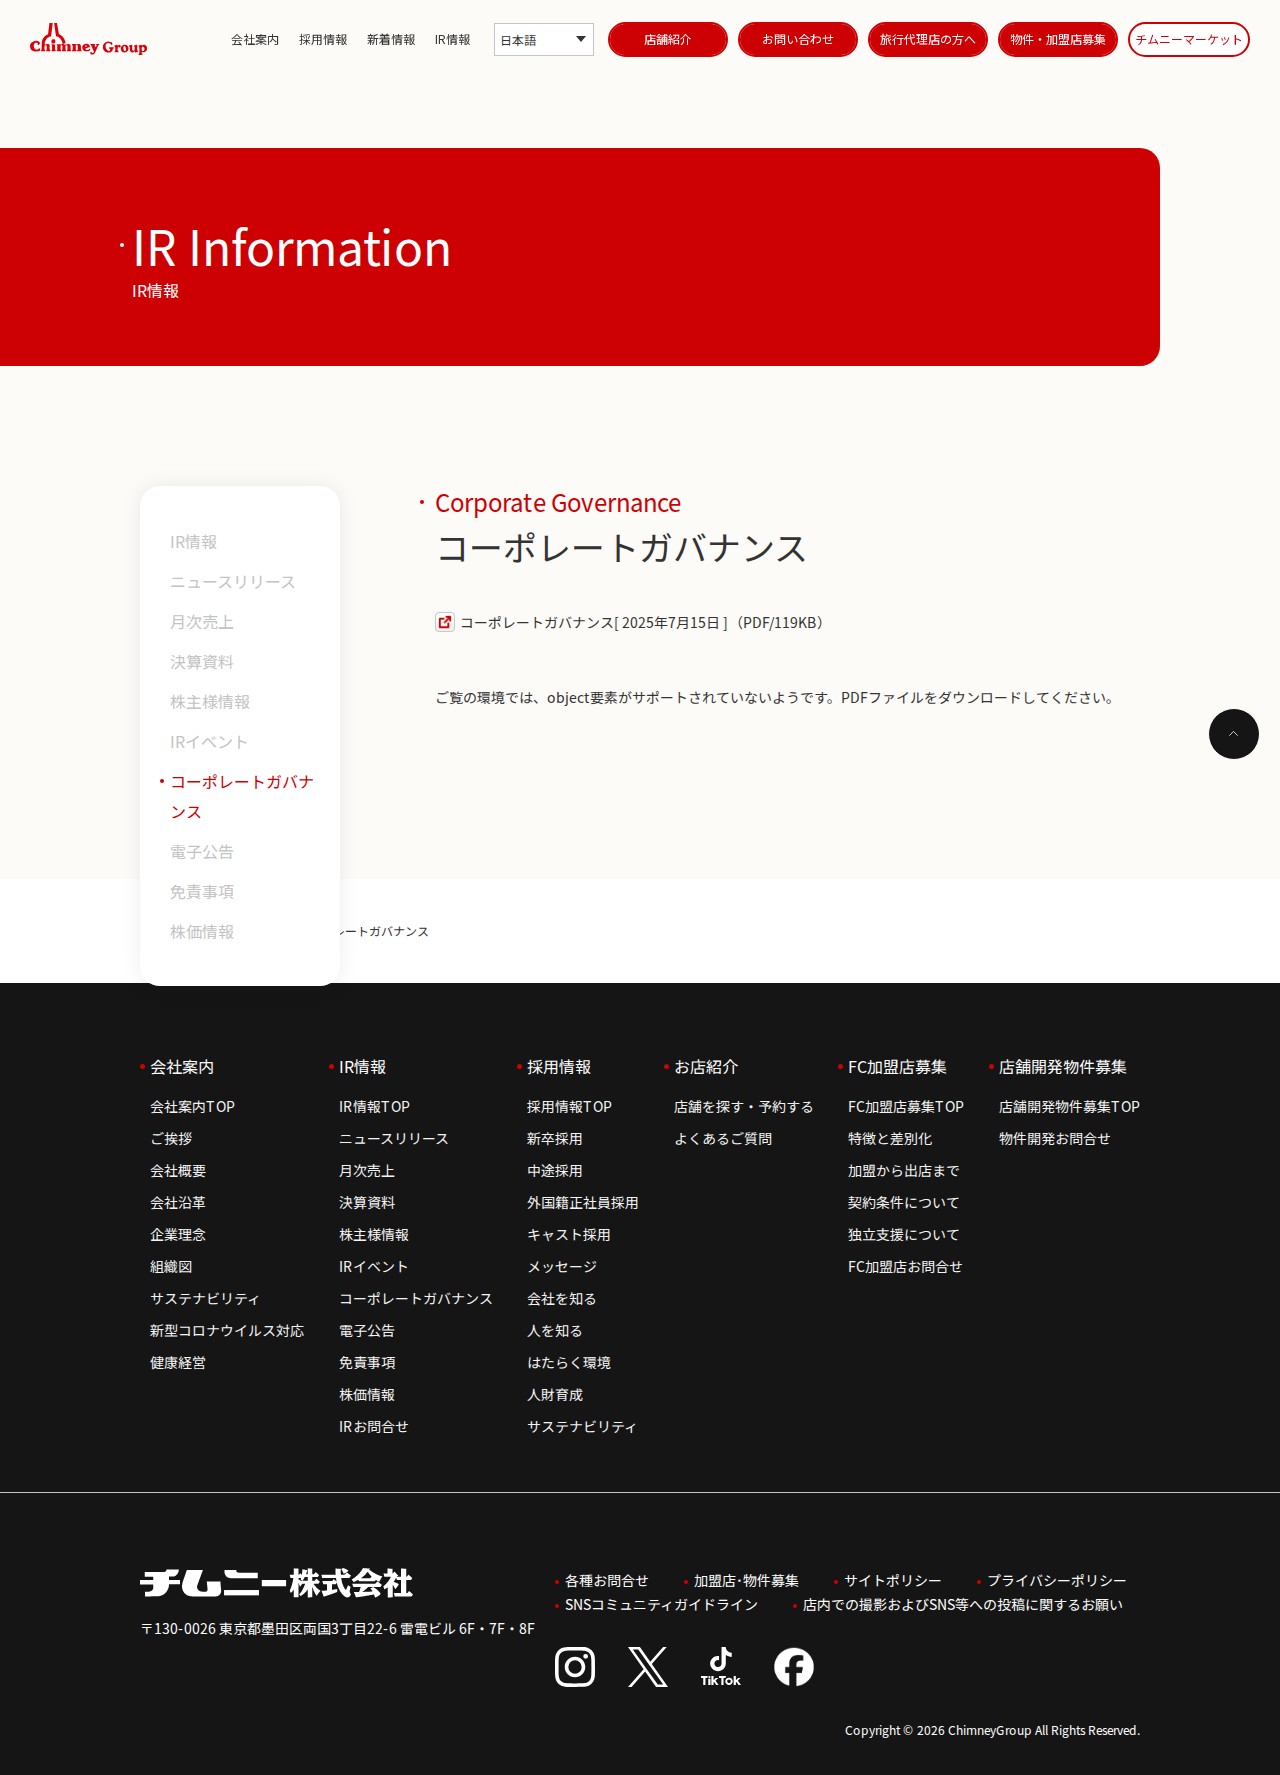Open footer link よくあるご質問
Viewport: 1280px width, 1775px height.
click(x=723, y=1139)
